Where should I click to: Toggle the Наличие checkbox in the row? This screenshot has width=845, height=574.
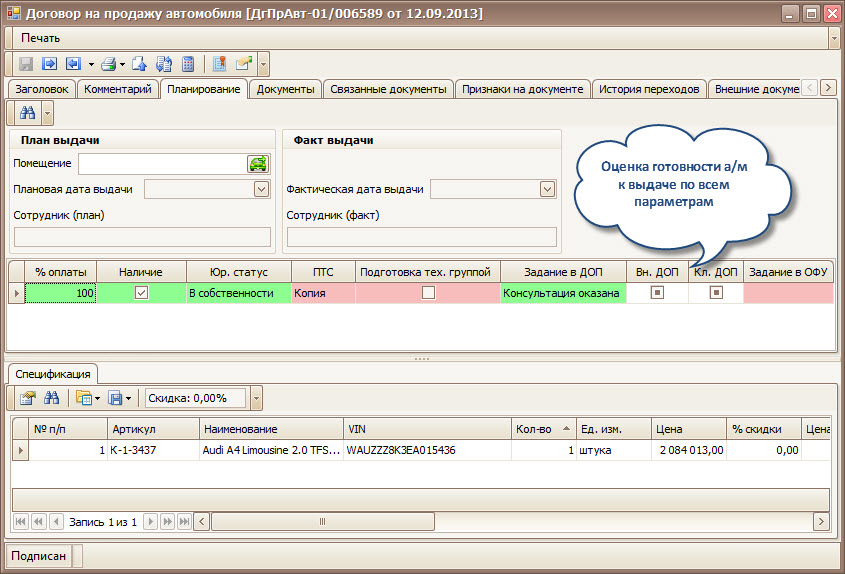(x=142, y=293)
